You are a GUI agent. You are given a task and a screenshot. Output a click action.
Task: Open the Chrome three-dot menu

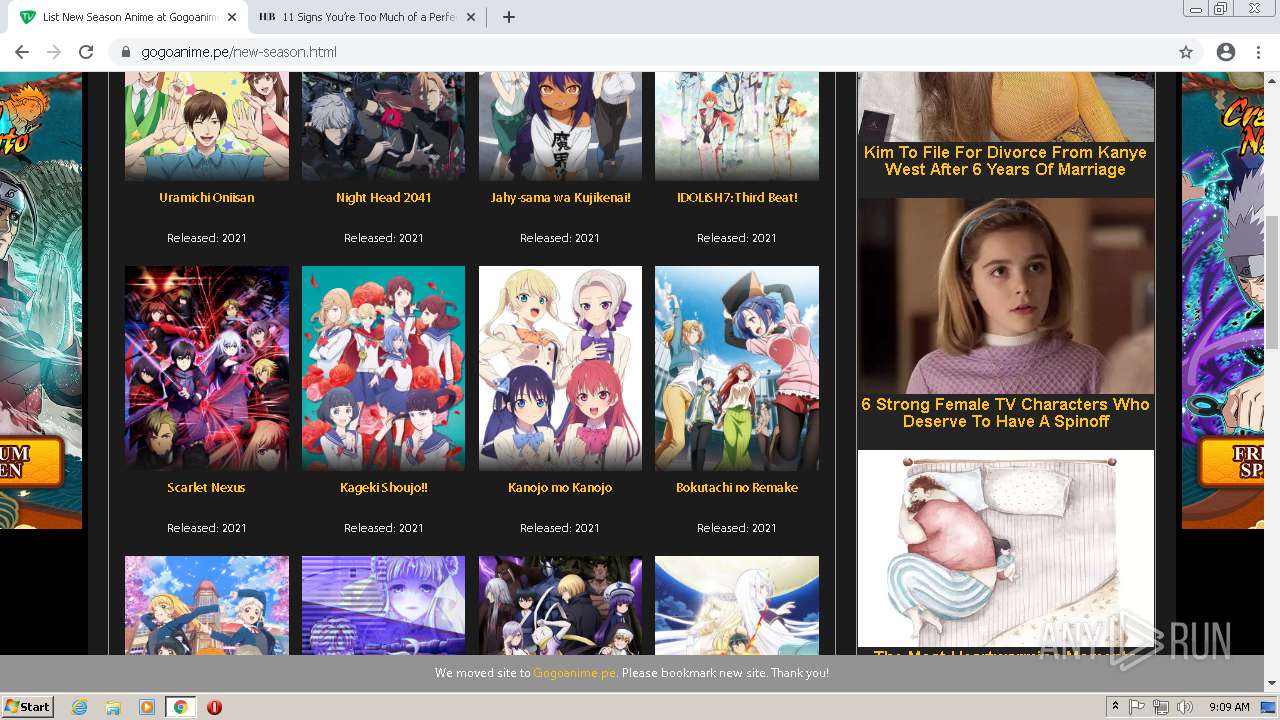click(1258, 52)
